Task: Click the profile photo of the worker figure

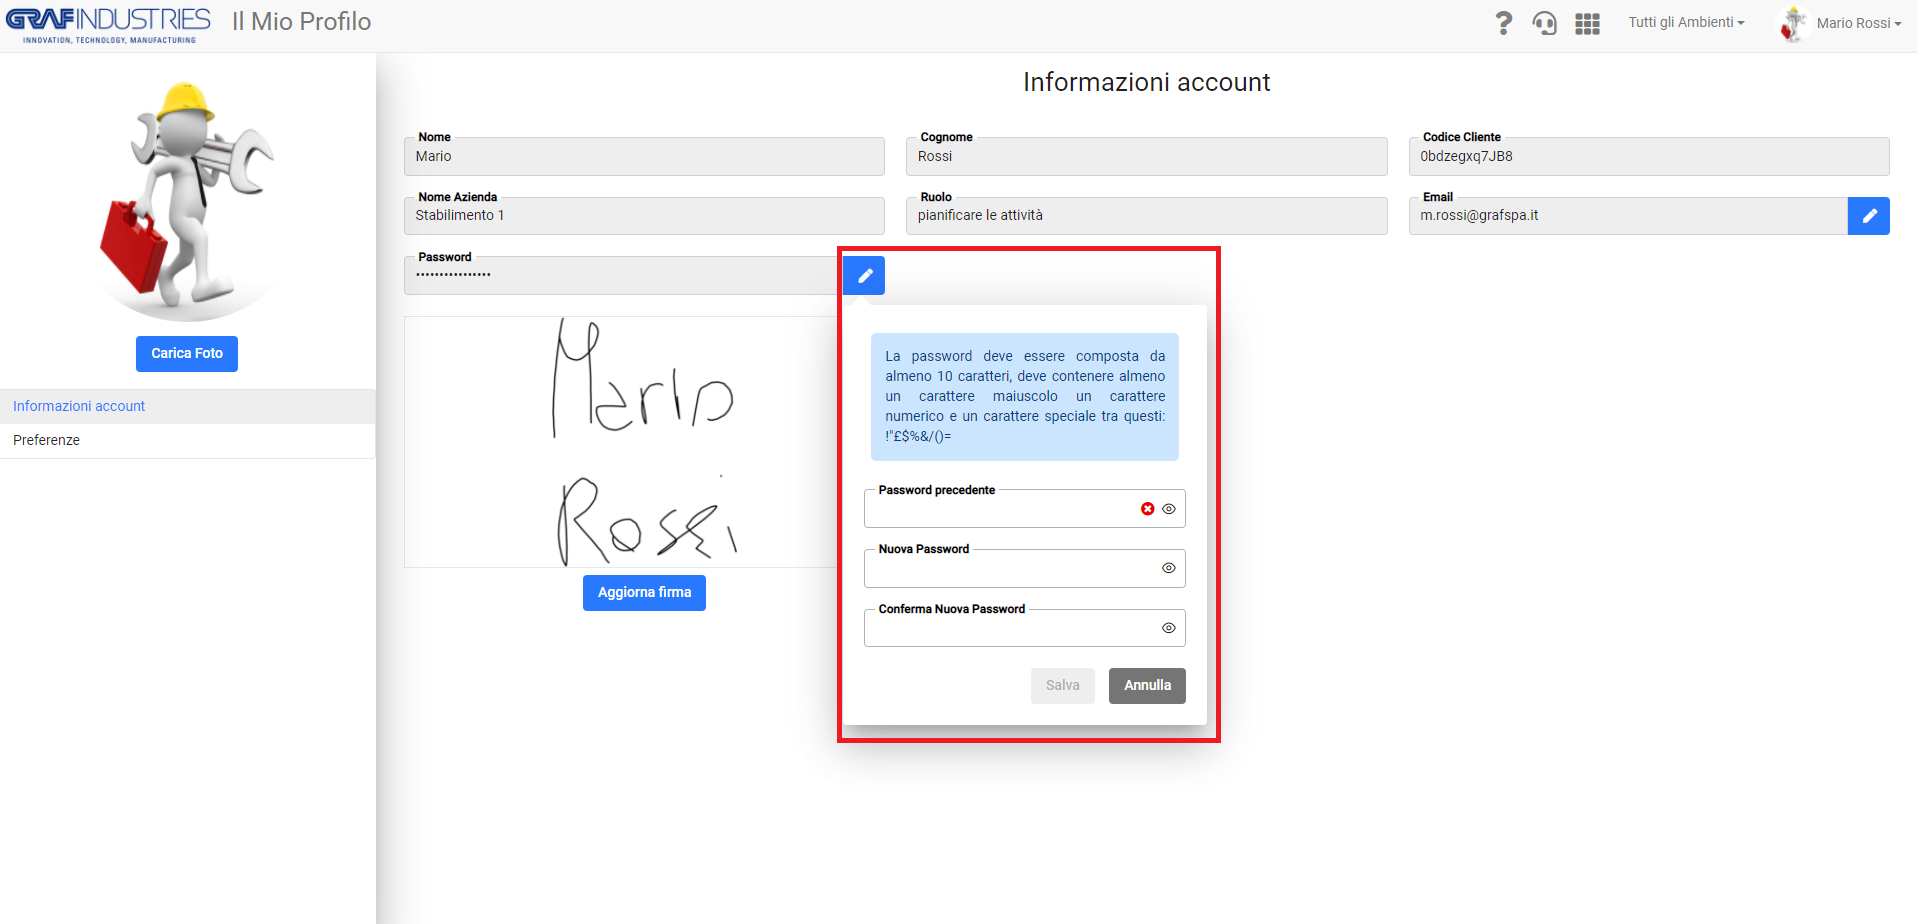Action: coord(187,199)
